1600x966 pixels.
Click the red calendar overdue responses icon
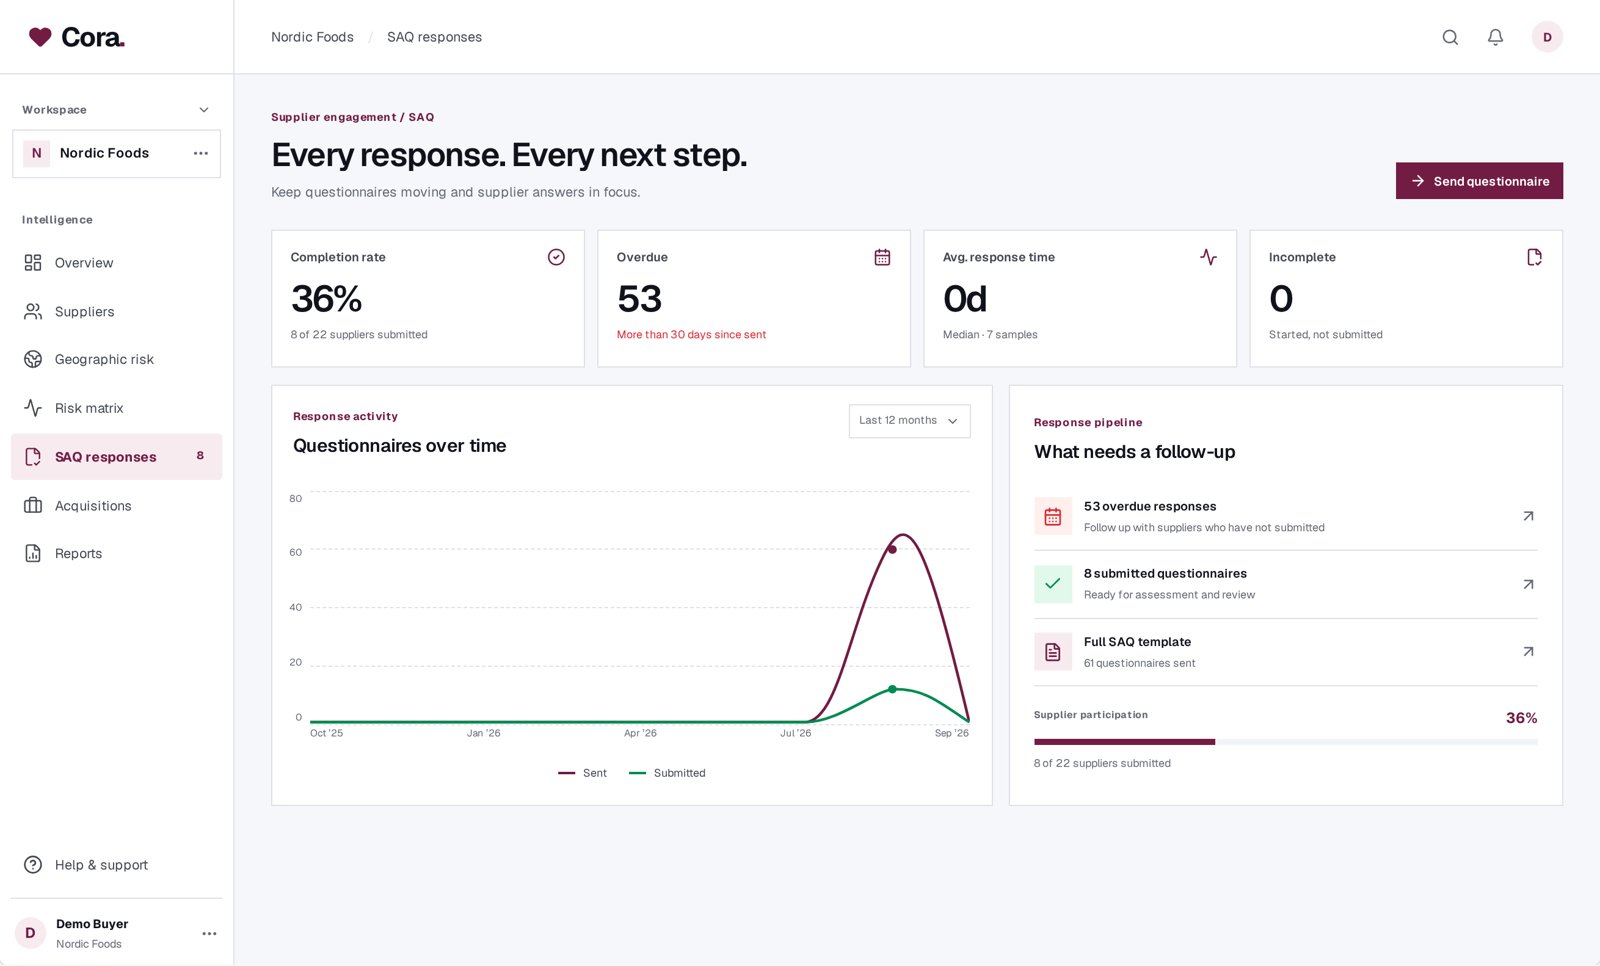[1053, 516]
